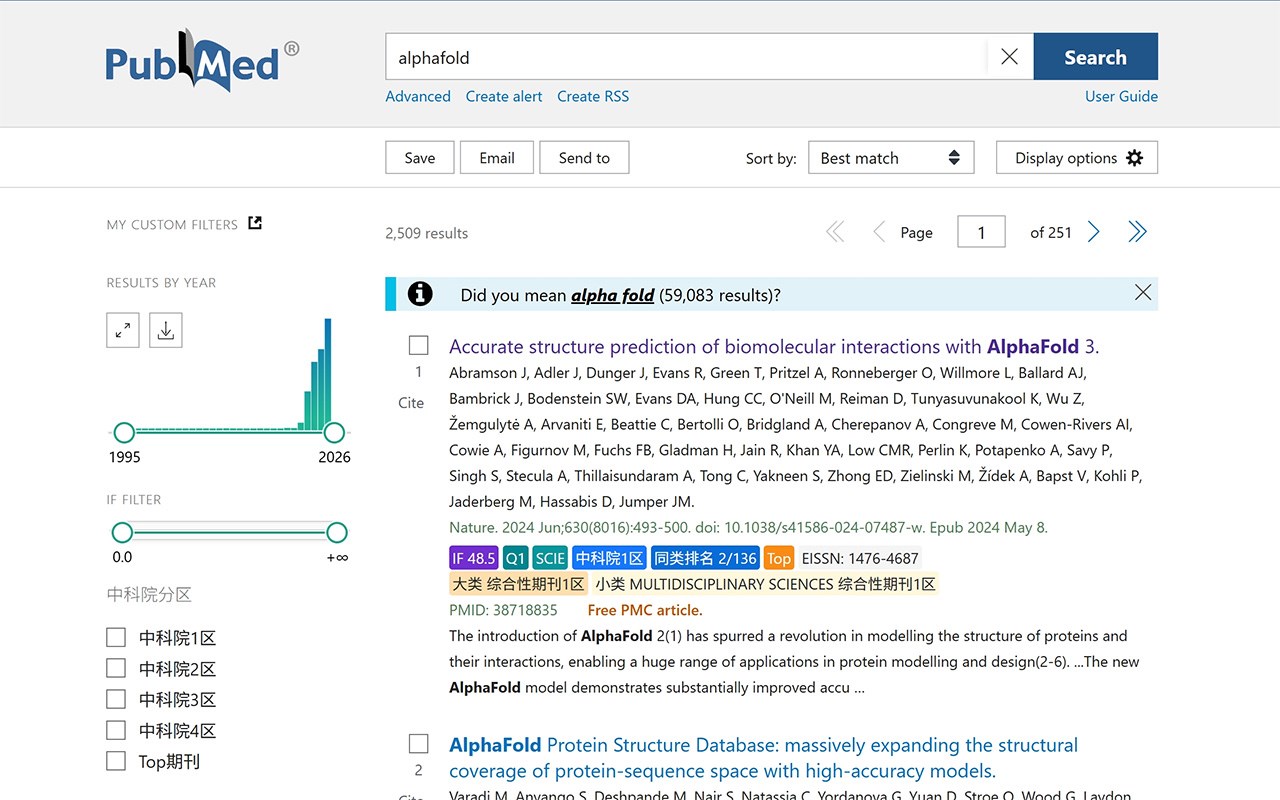Click the 同类排名 2/136 badge
Viewport: 1280px width, 800px height.
(x=705, y=558)
